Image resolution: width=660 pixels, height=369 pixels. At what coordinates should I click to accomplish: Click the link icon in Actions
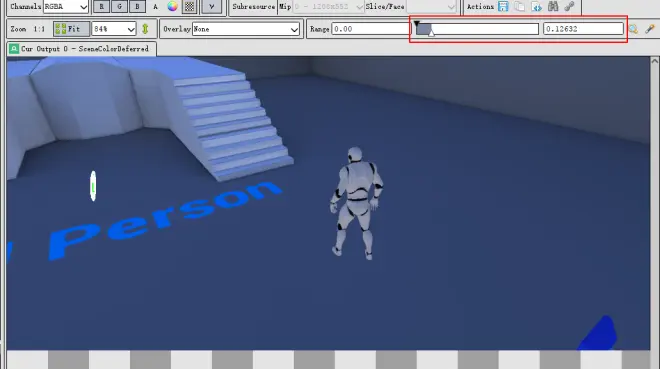[x=569, y=6]
